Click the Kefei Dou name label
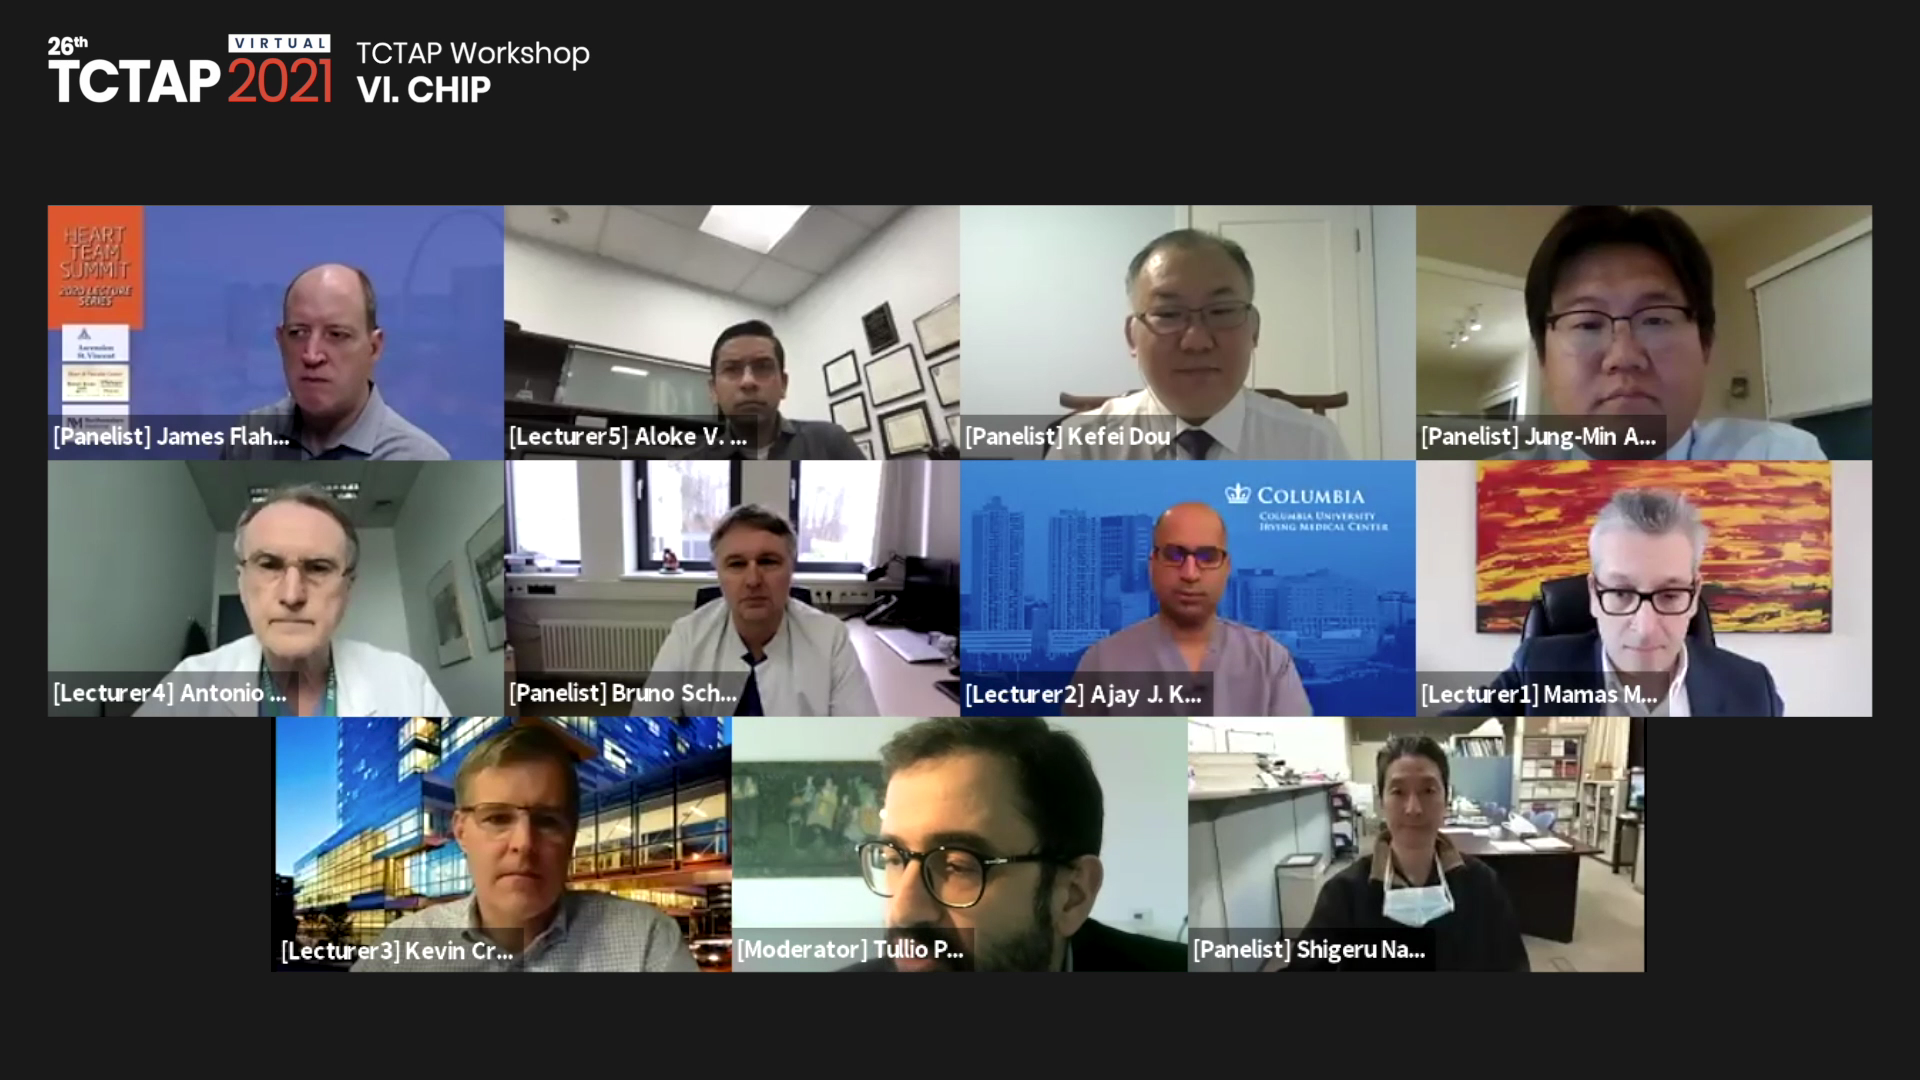The height and width of the screenshot is (1080, 1920). (1068, 437)
